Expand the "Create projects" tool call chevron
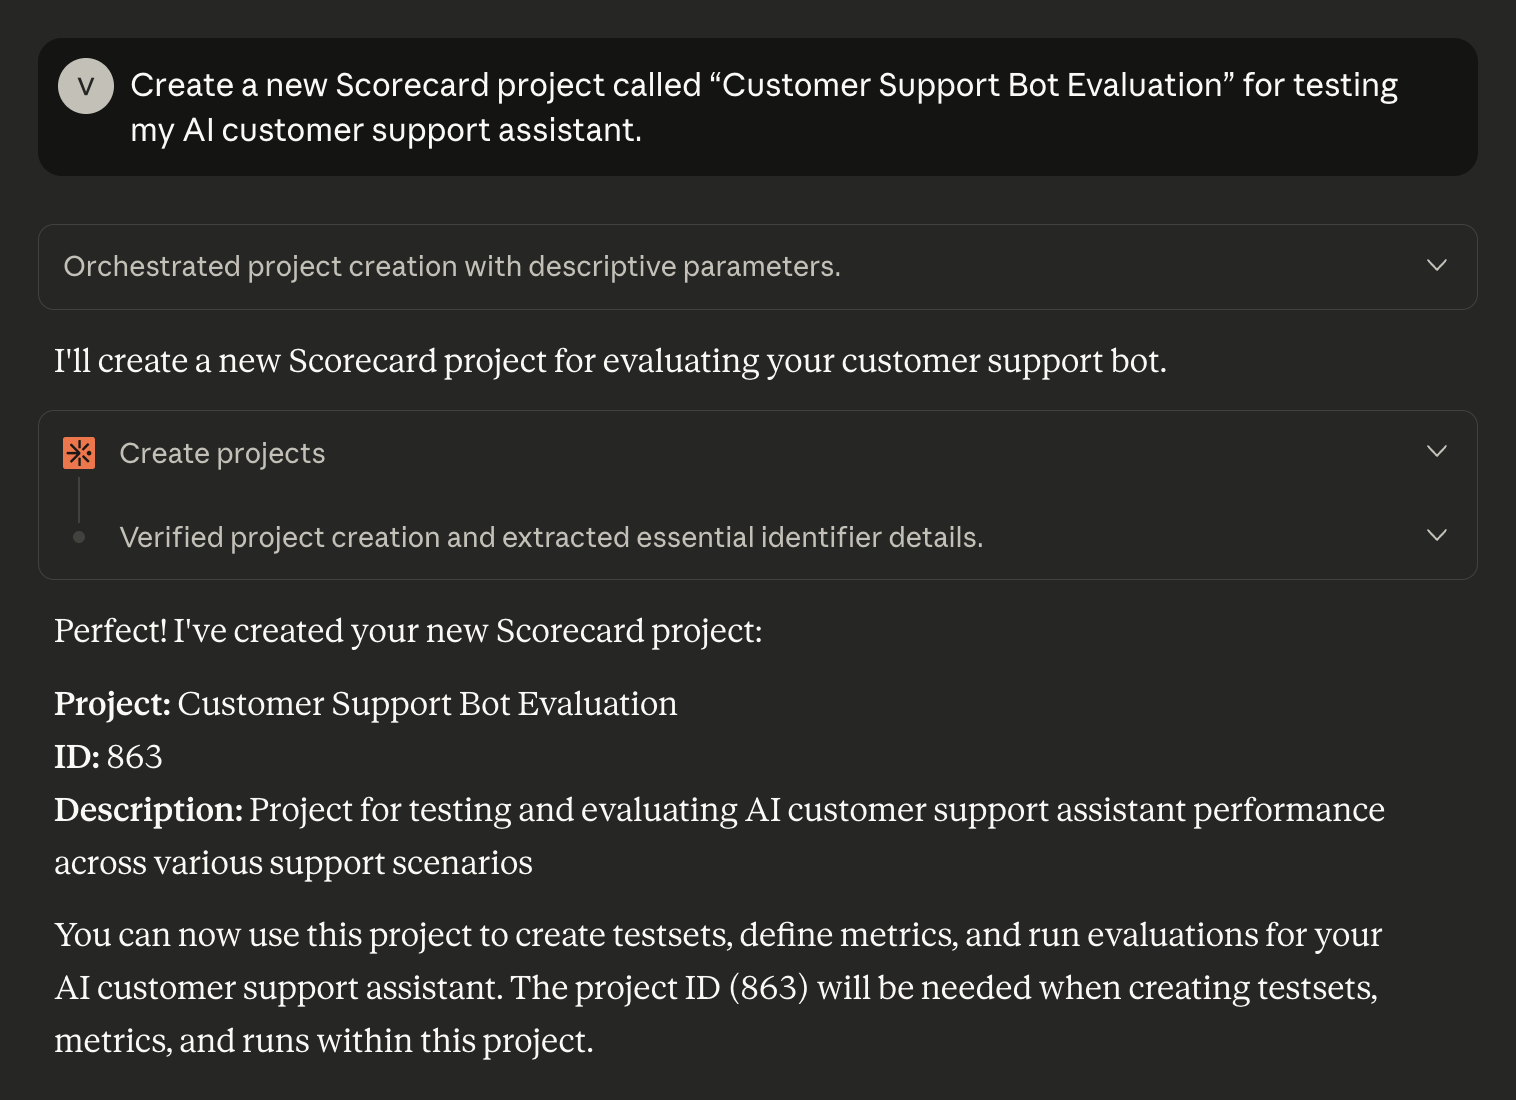The image size is (1516, 1100). click(x=1437, y=451)
